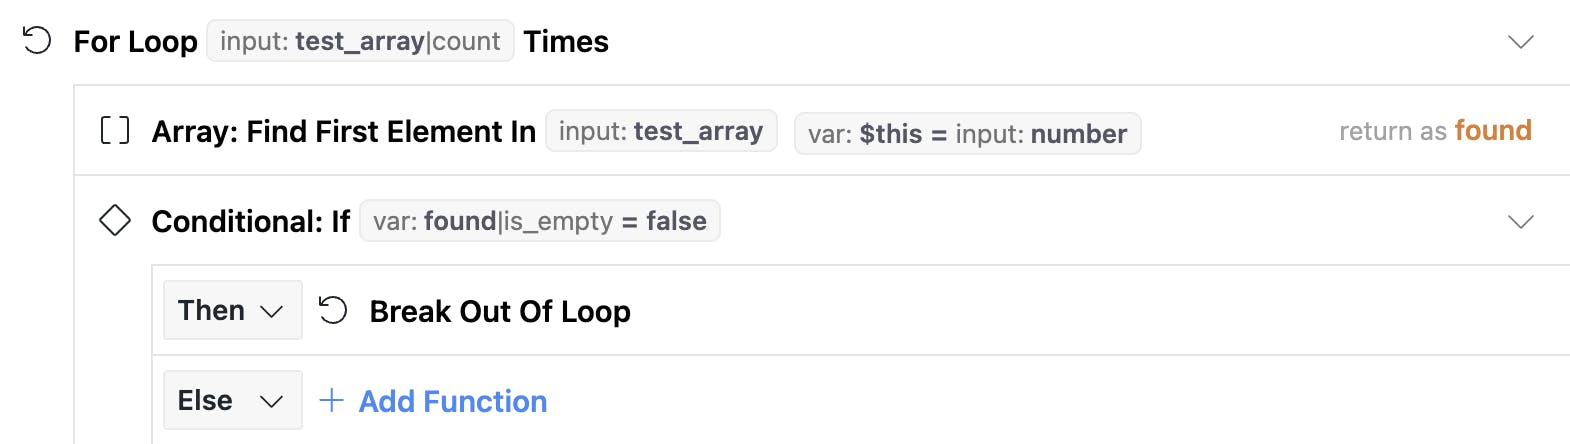Collapse the Conditional block with its chevron
Viewport: 1570px width, 444px height.
[x=1520, y=221]
